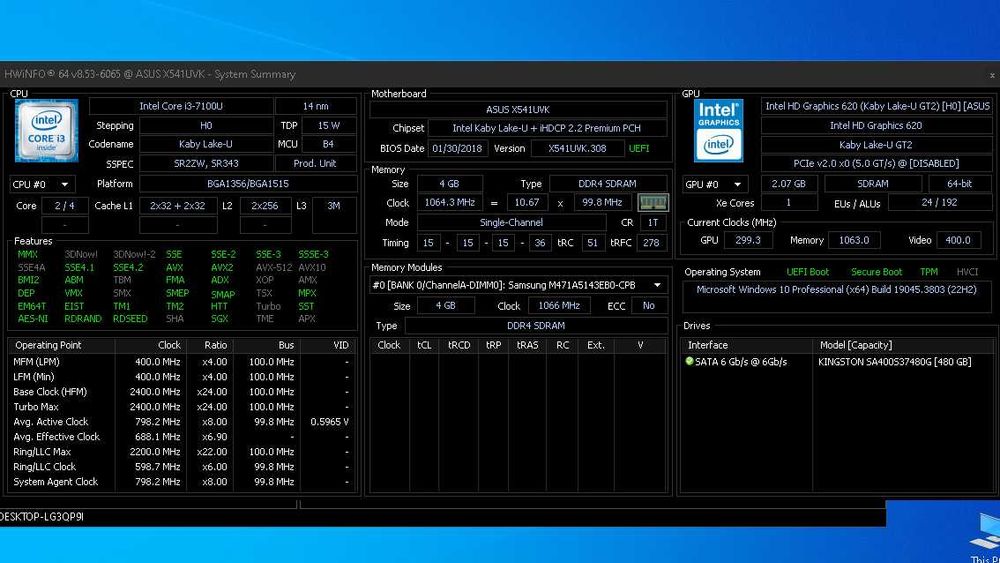Click the Intel Core i3-7100U name field
Viewport: 1000px width, 563px height.
click(x=181, y=106)
